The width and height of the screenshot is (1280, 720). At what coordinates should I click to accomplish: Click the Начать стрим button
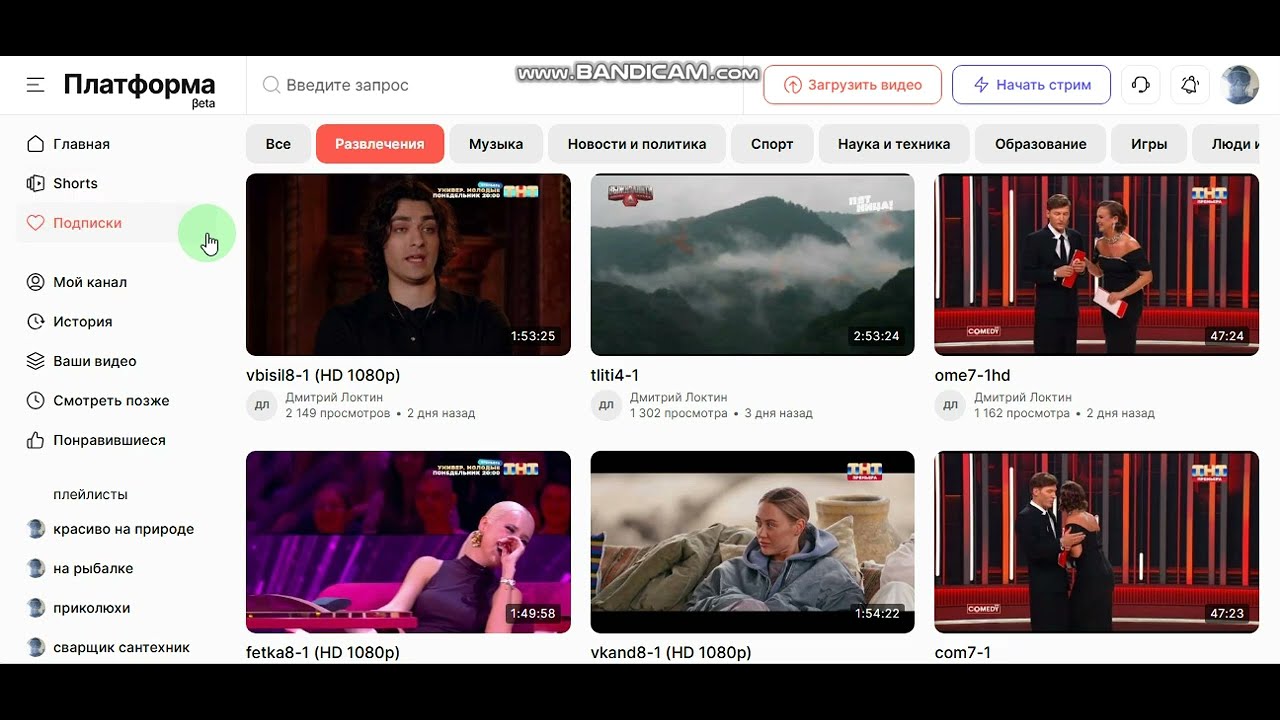(x=1031, y=85)
